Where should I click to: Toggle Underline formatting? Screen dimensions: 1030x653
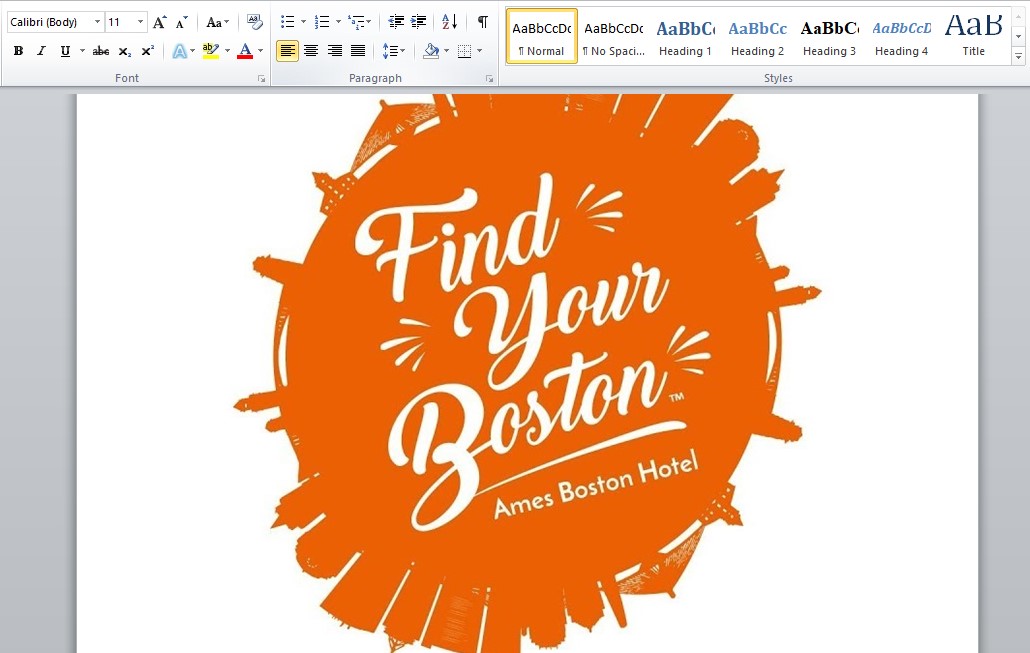point(65,51)
